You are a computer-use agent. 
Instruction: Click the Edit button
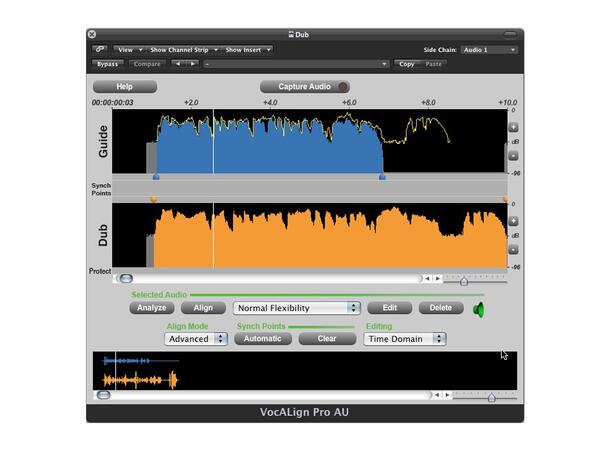click(x=389, y=308)
